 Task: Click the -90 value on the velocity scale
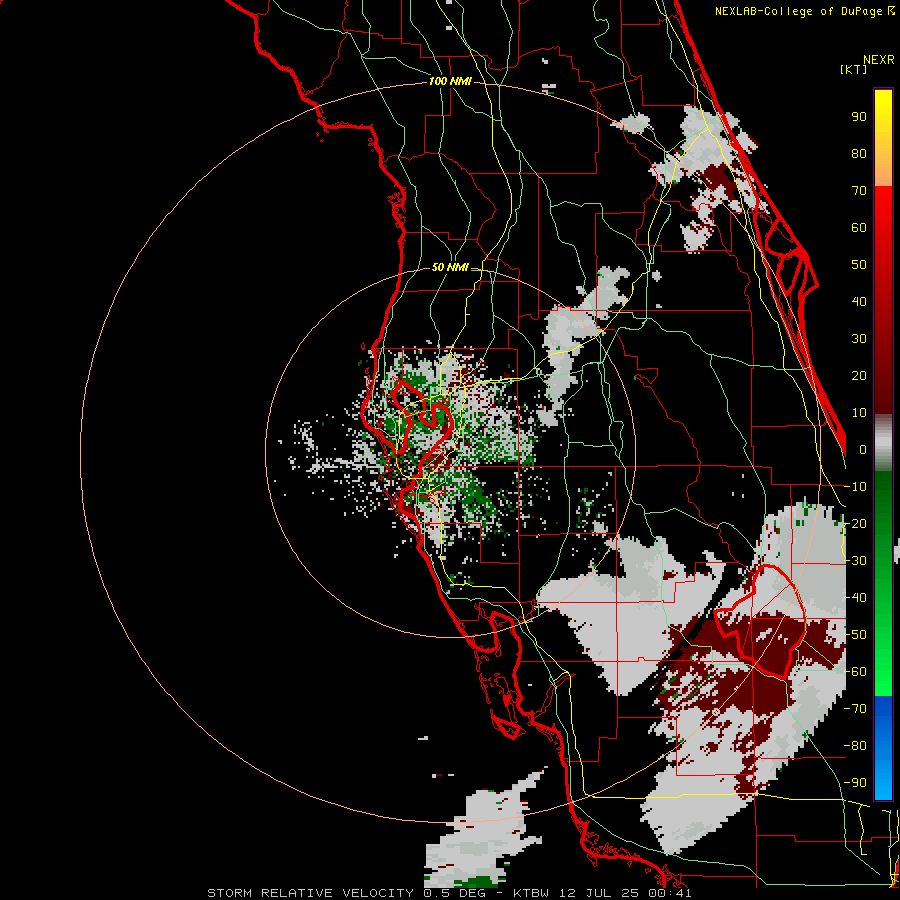[x=855, y=783]
